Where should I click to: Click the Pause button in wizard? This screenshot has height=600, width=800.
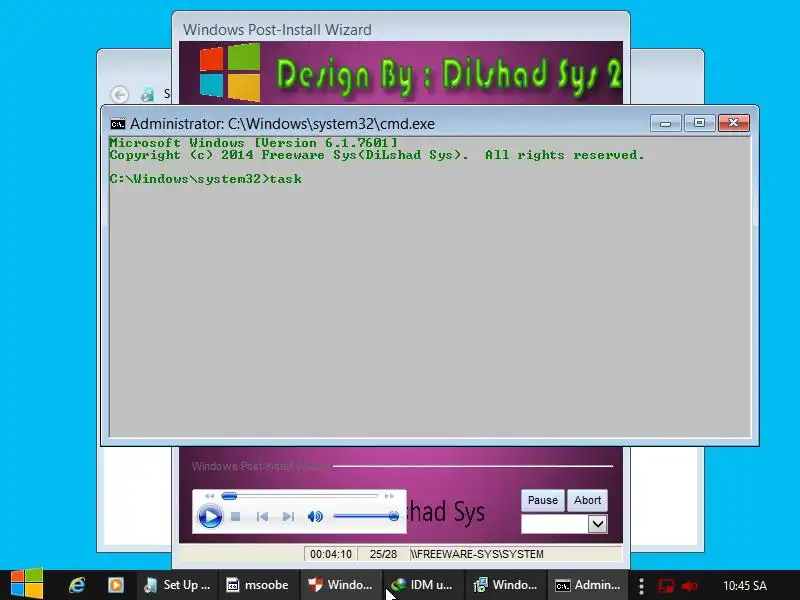pos(542,501)
